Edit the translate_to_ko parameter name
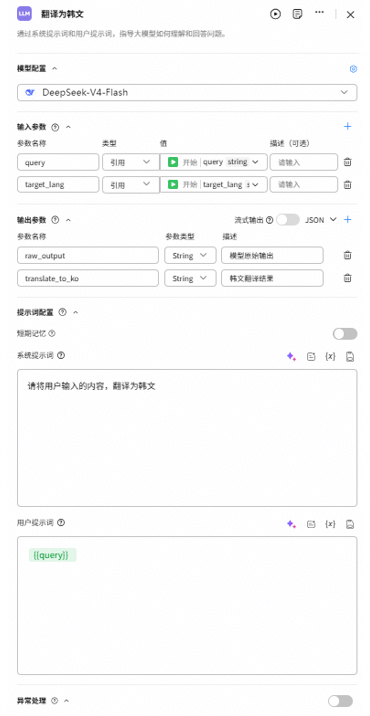Image resolution: width=370 pixels, height=716 pixels. (88, 278)
